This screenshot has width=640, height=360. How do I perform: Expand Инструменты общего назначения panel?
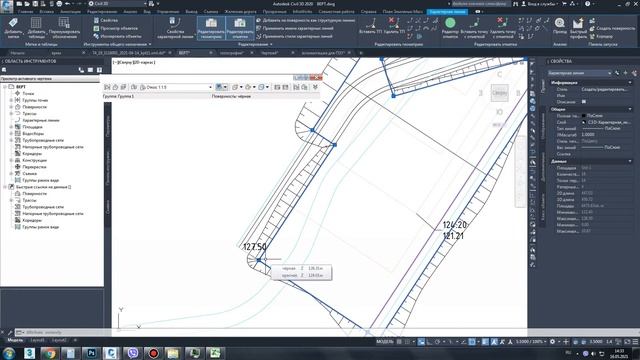coord(118,44)
